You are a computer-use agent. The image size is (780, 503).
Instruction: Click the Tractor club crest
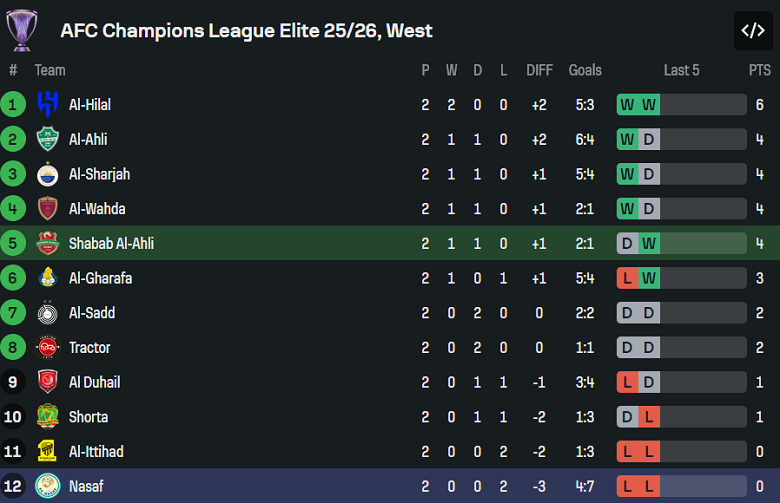[47, 348]
